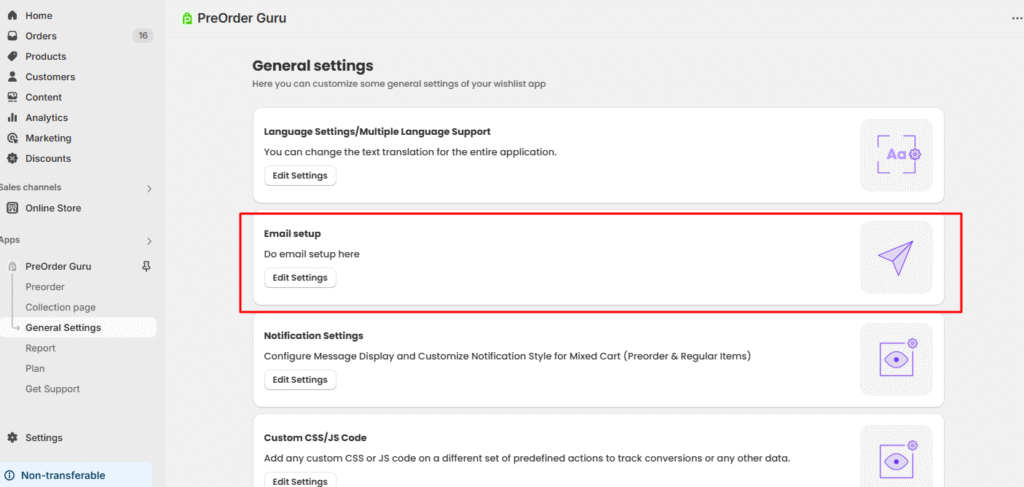The height and width of the screenshot is (487, 1024).
Task: Click Edit Settings under Email setup
Action: click(300, 278)
